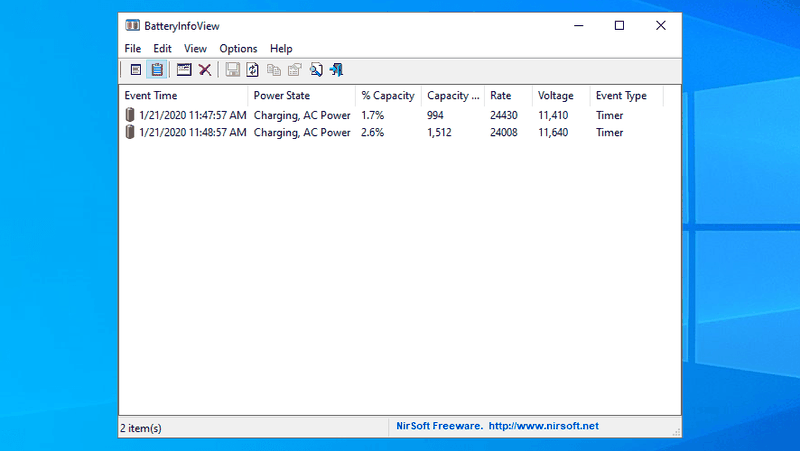Image resolution: width=800 pixels, height=451 pixels.
Task: Click the BatteryInfoView title bar app icon
Action: point(132,26)
